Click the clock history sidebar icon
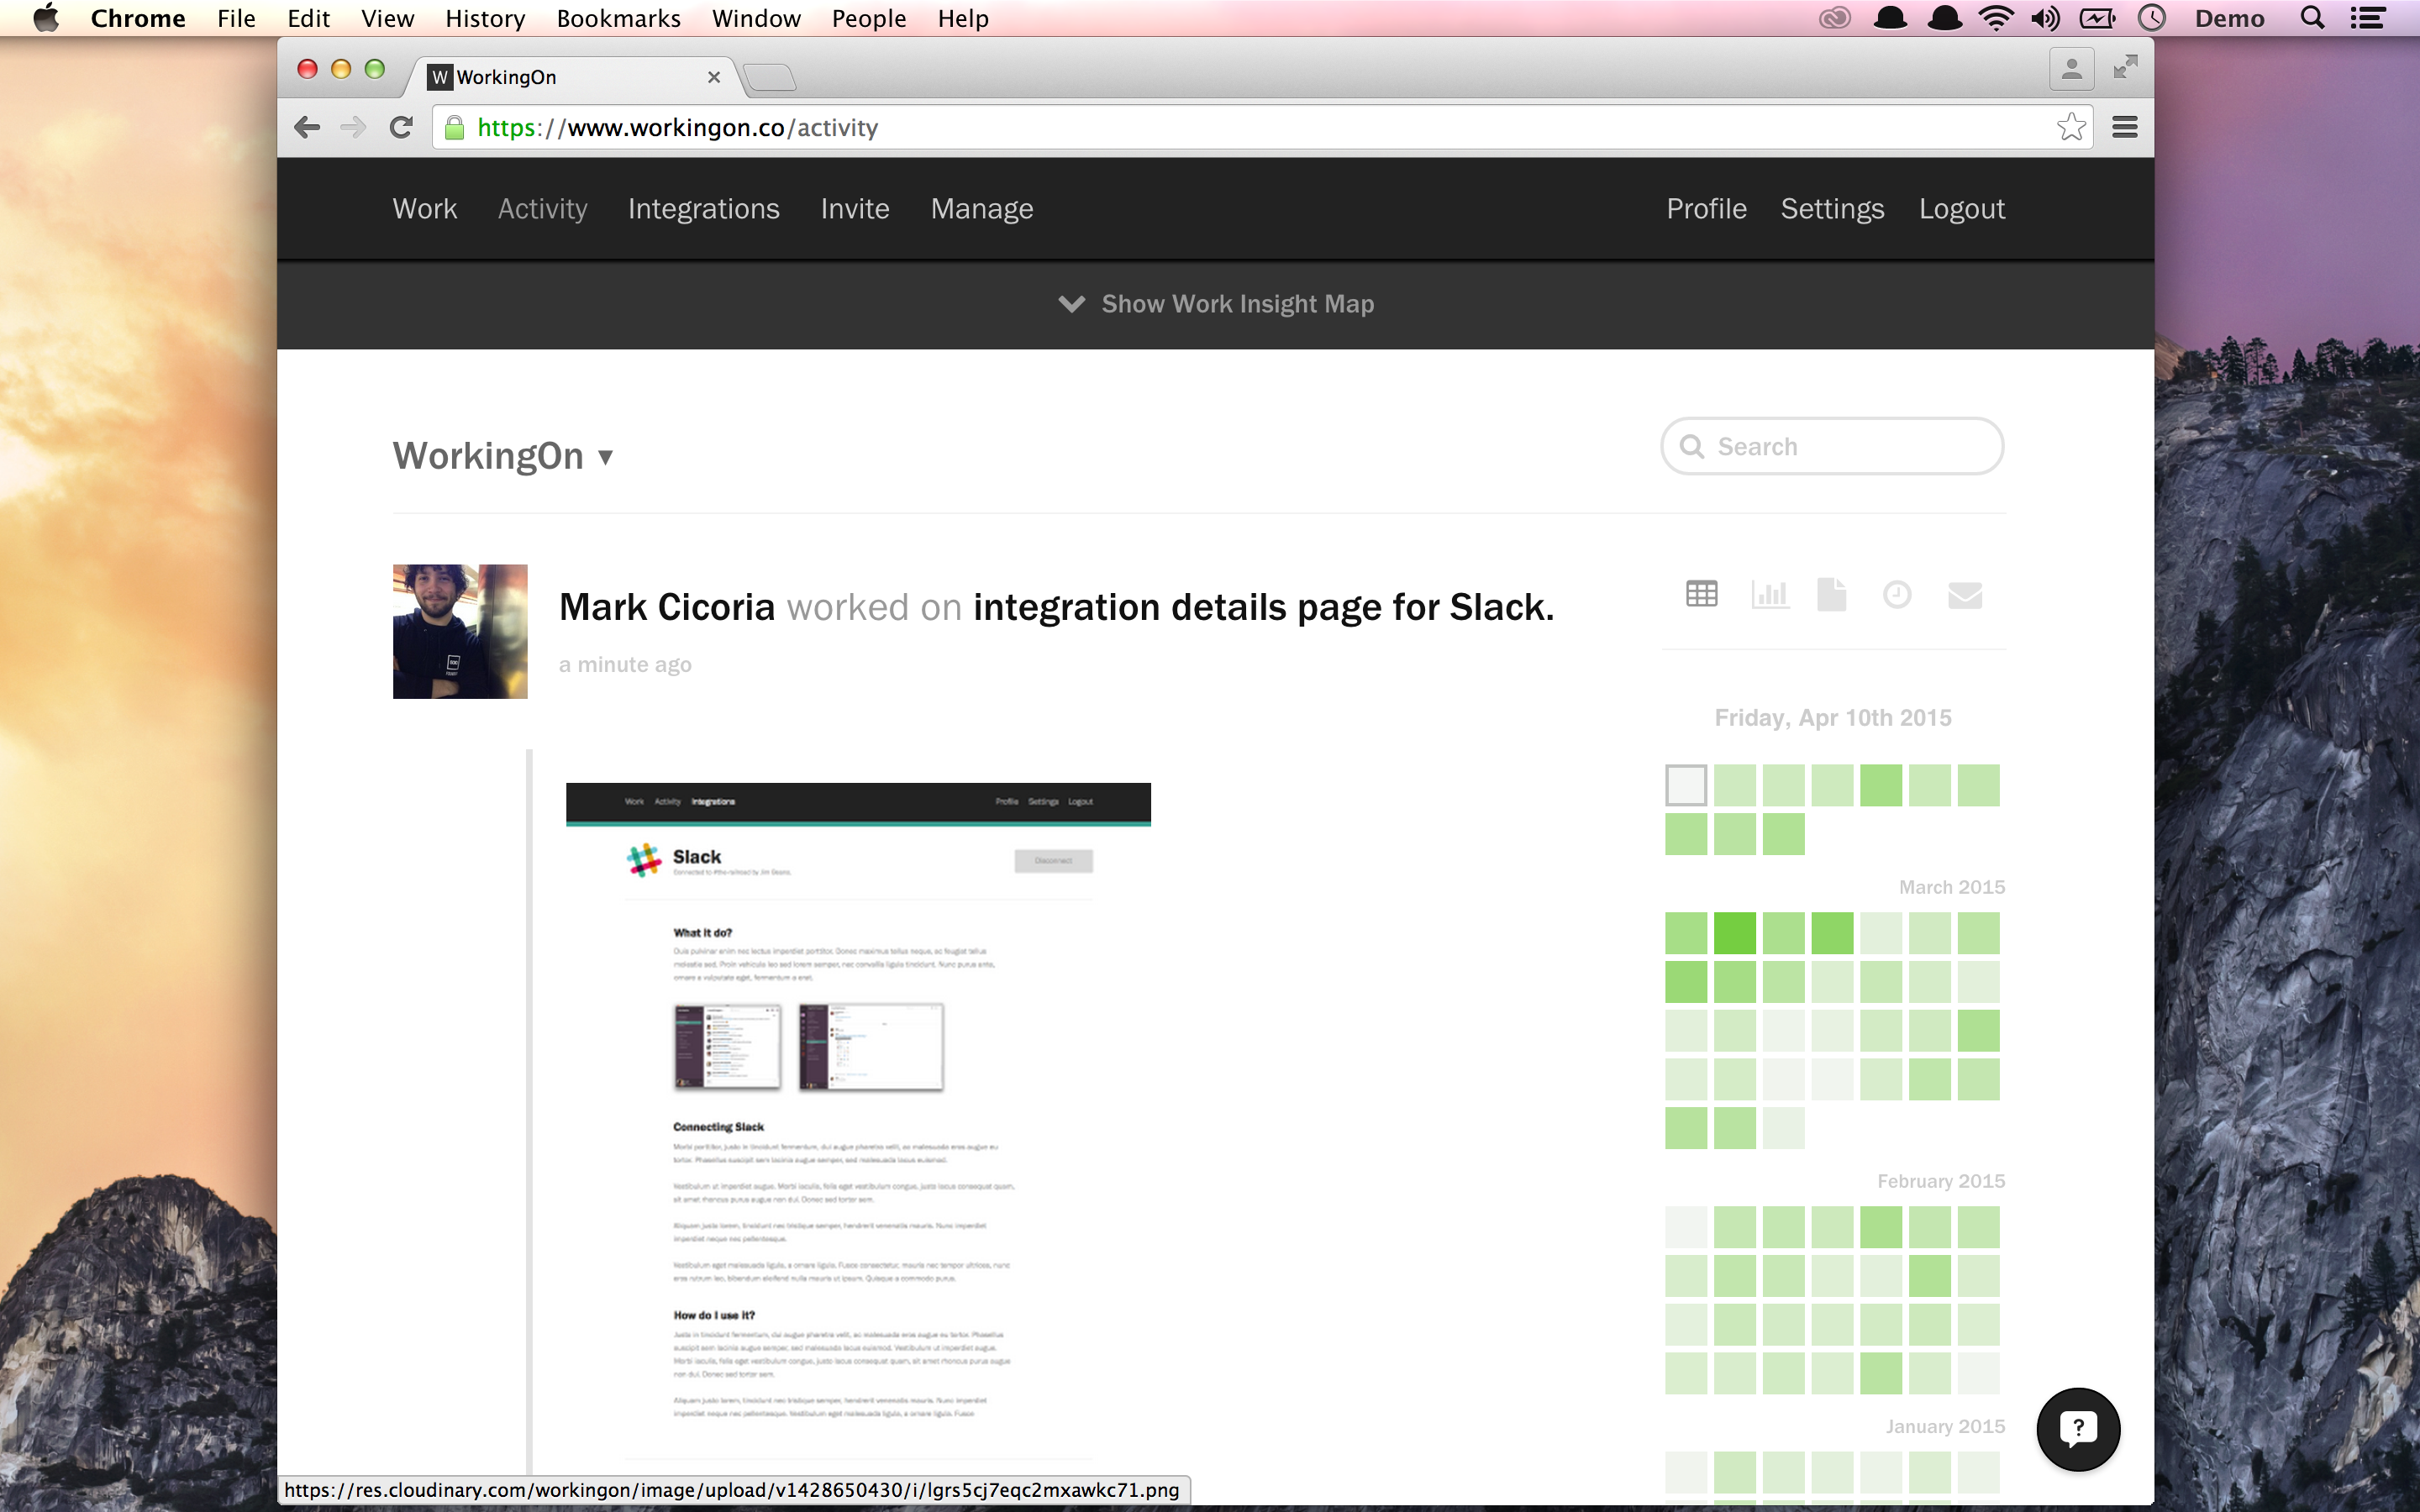Screen dimensions: 2420x1512 tap(1897, 595)
